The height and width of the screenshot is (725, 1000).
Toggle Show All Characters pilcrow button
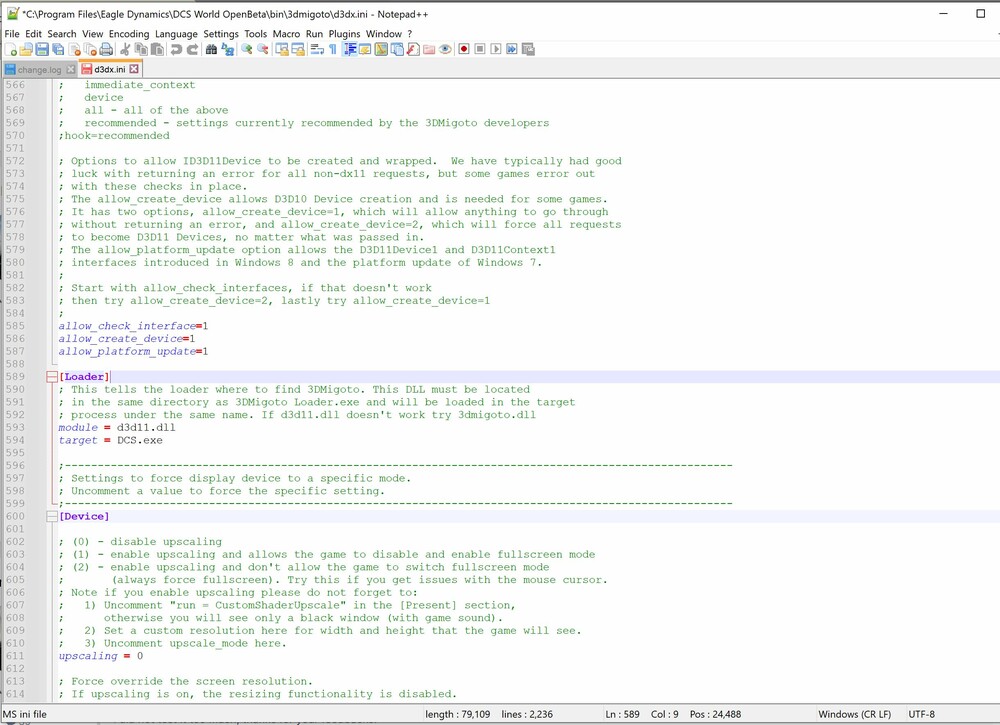[333, 49]
